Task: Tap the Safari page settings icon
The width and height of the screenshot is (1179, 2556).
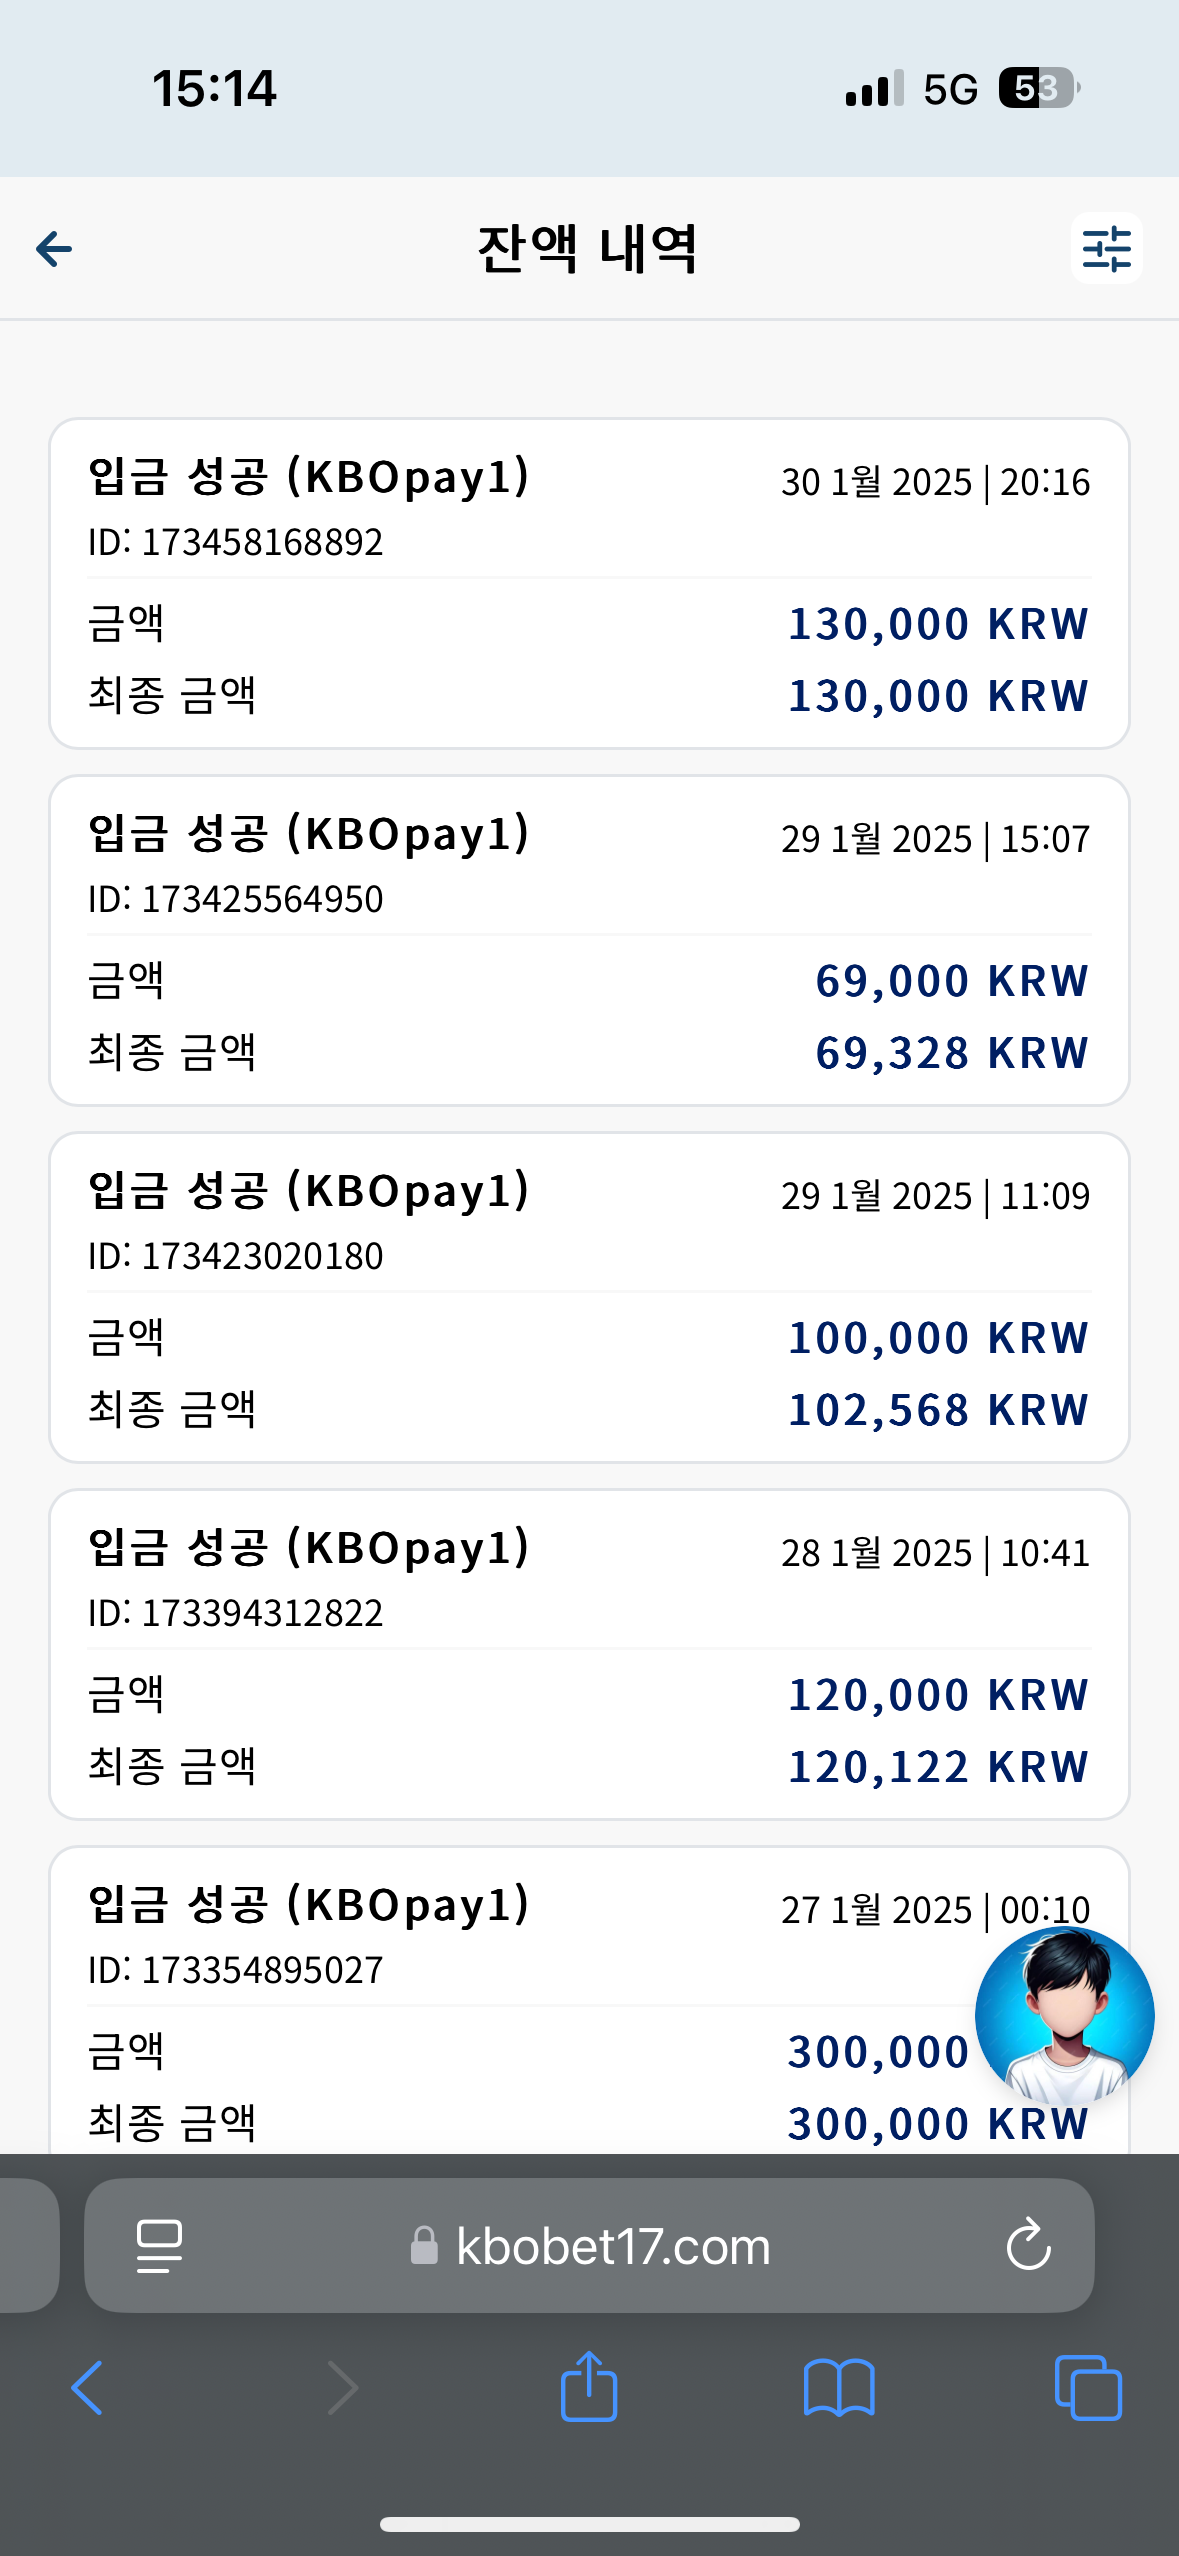Action: [159, 2246]
